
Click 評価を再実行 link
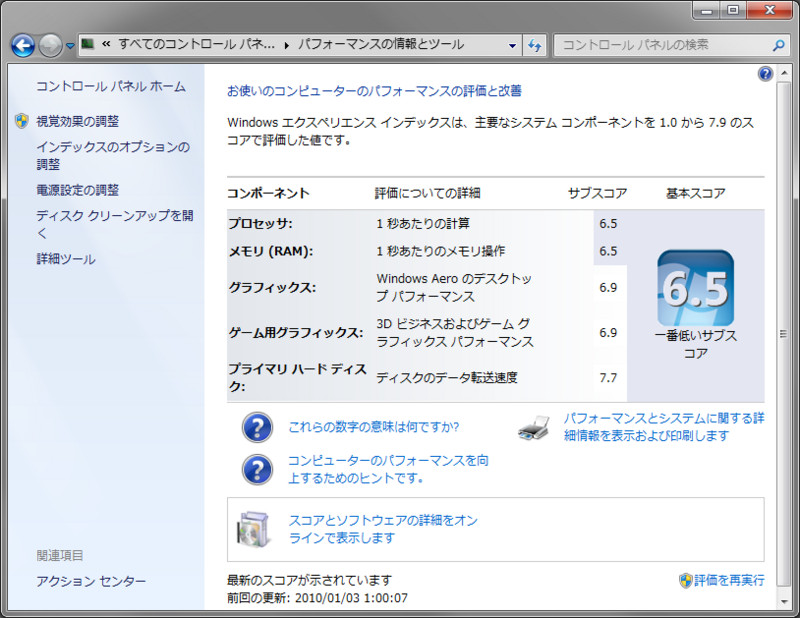(x=729, y=580)
